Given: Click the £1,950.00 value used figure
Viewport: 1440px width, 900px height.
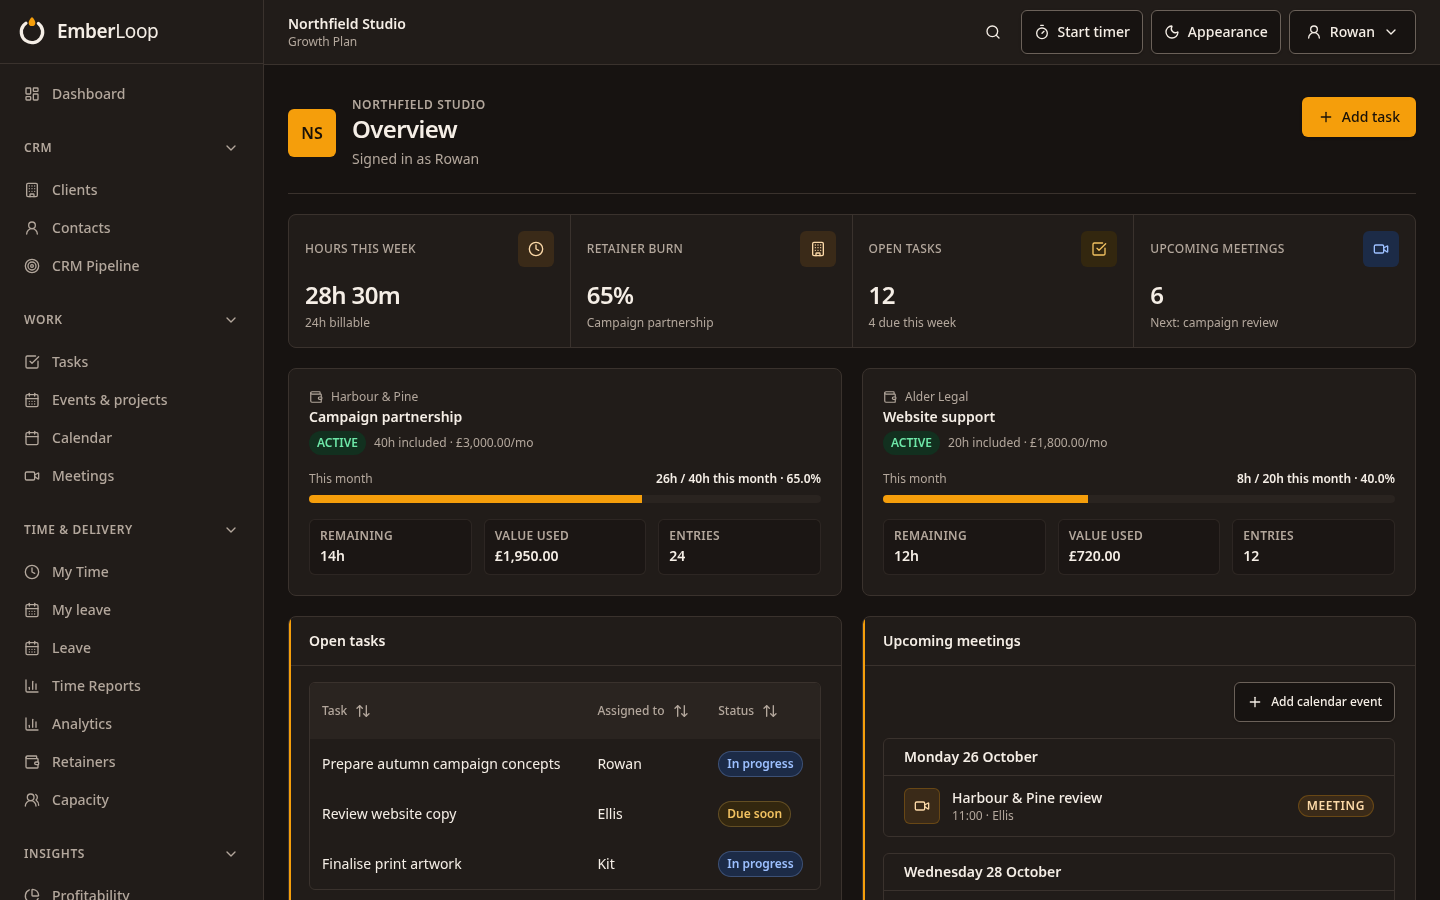Looking at the screenshot, I should point(527,556).
